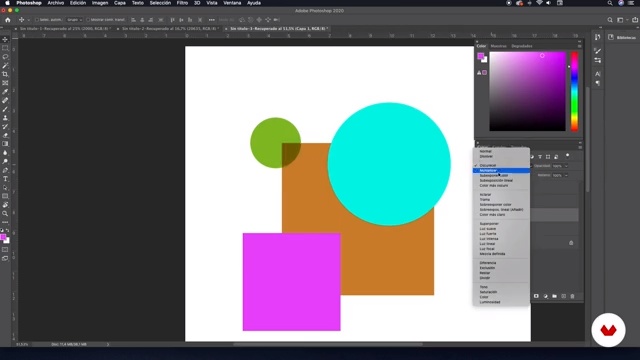Viewport: 640px width, 360px height.
Task: Select the Move tool in the toolbox
Action: (x=5, y=40)
